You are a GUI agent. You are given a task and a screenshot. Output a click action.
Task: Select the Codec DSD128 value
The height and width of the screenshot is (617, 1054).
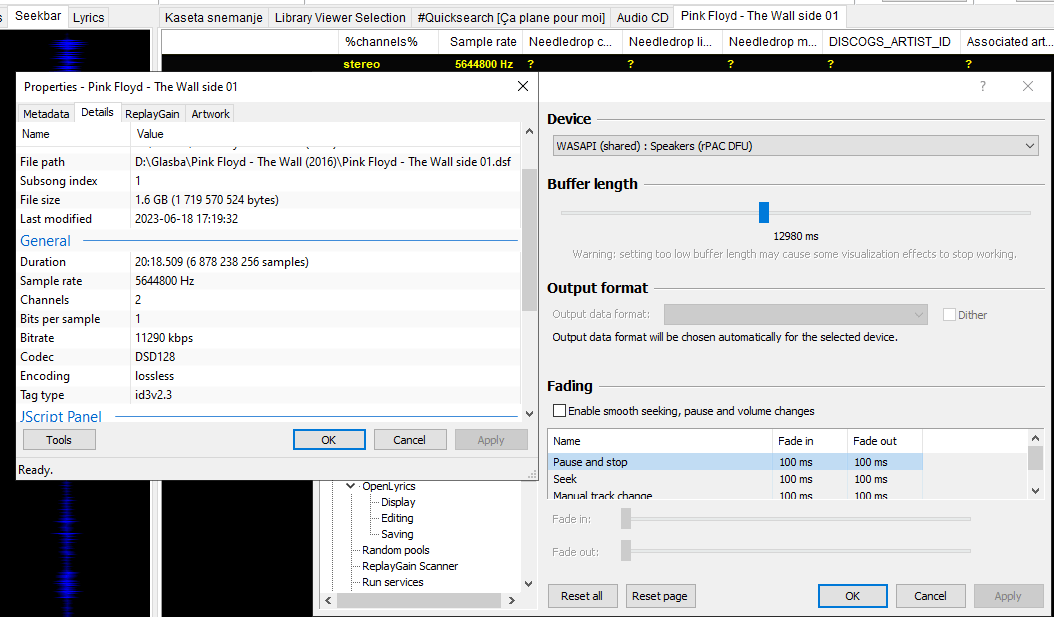(x=155, y=357)
